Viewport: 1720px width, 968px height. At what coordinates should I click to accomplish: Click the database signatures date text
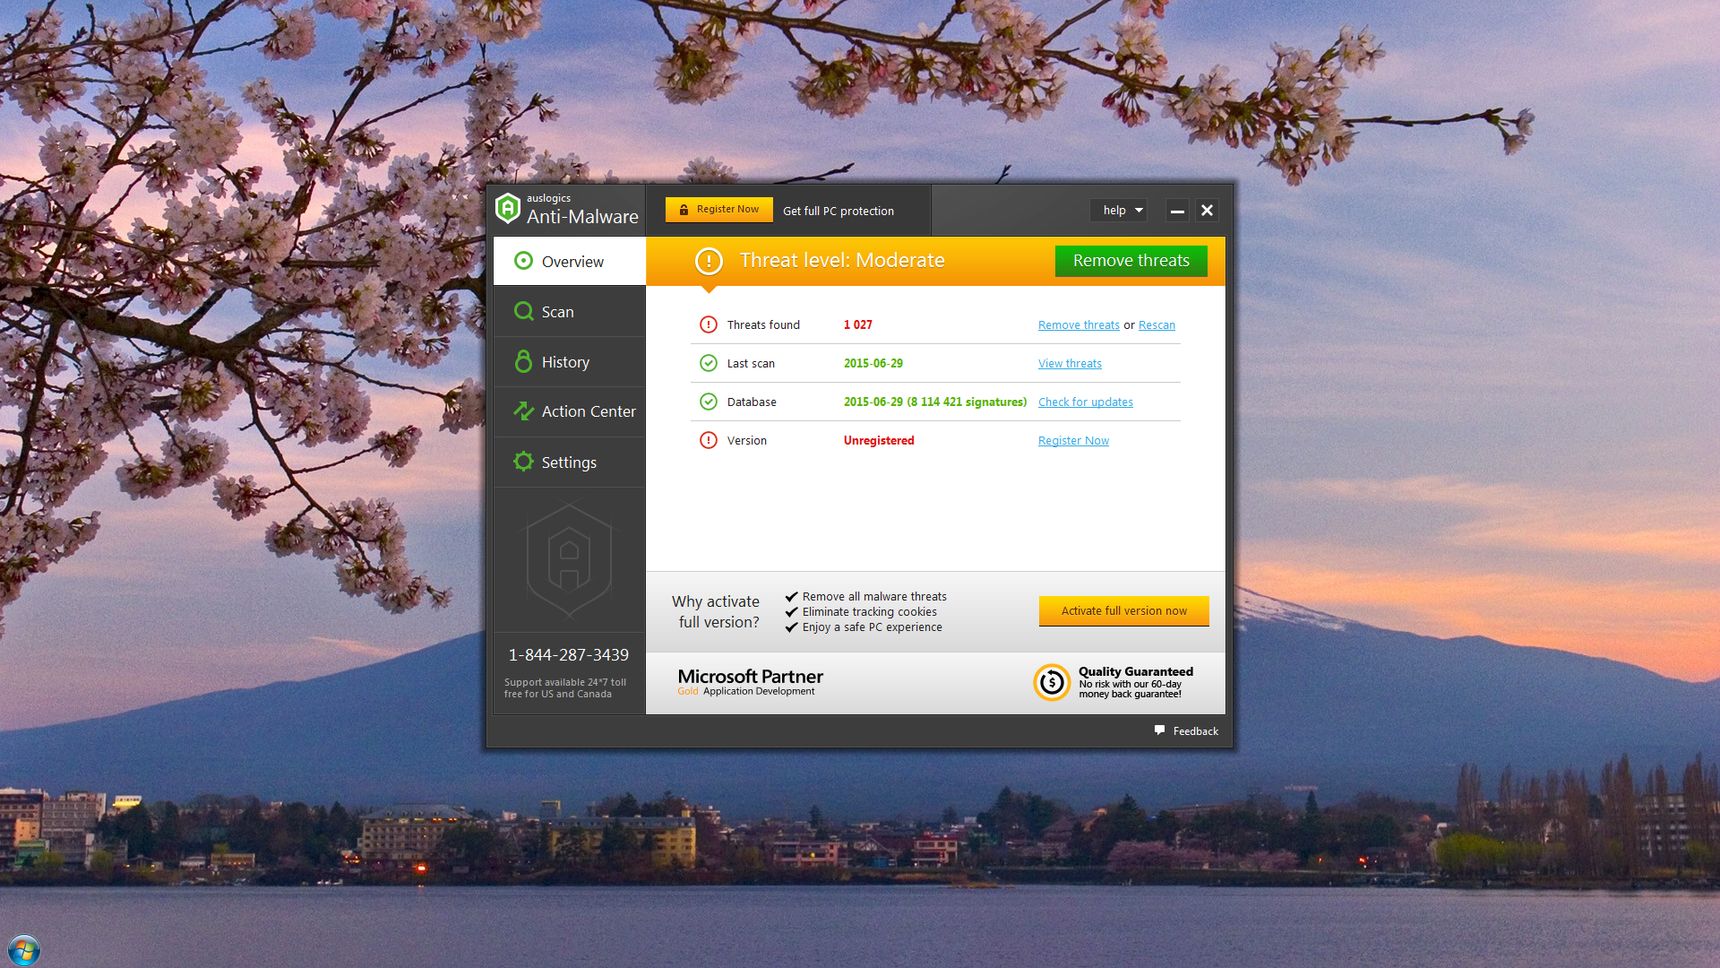coord(935,402)
